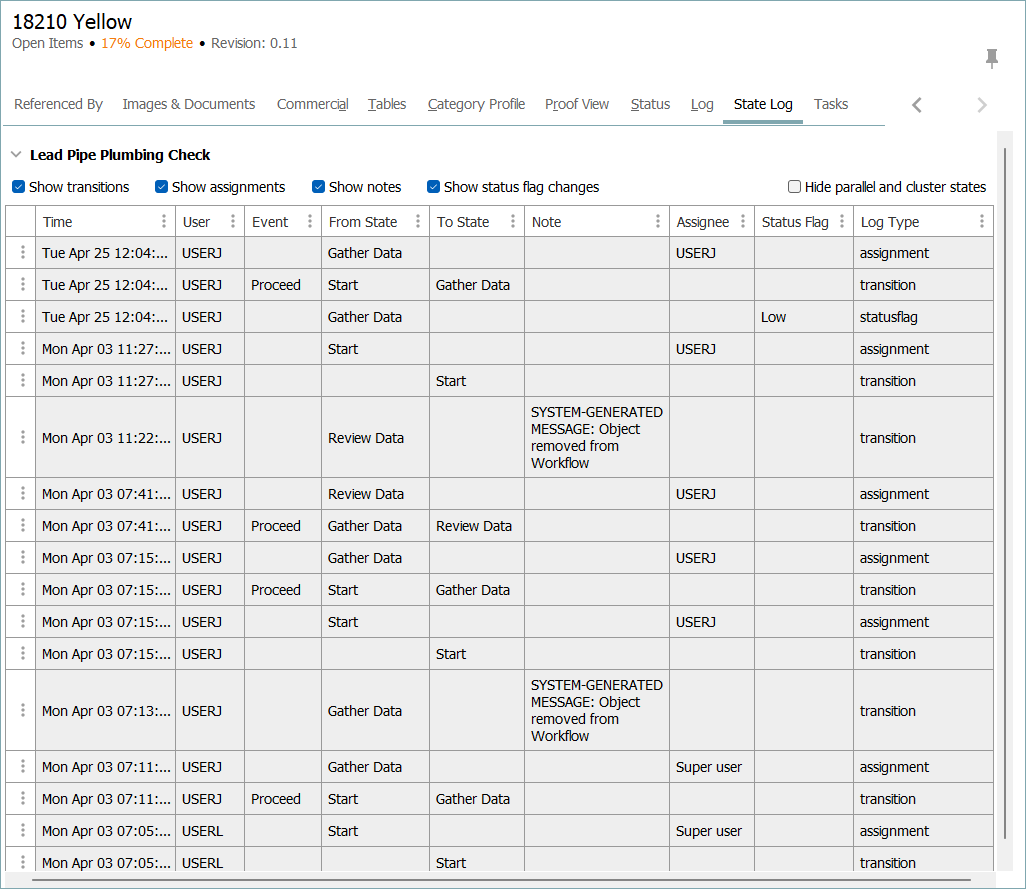The height and width of the screenshot is (889, 1026).
Task: Disable Show assignments checkbox
Action: point(162,187)
